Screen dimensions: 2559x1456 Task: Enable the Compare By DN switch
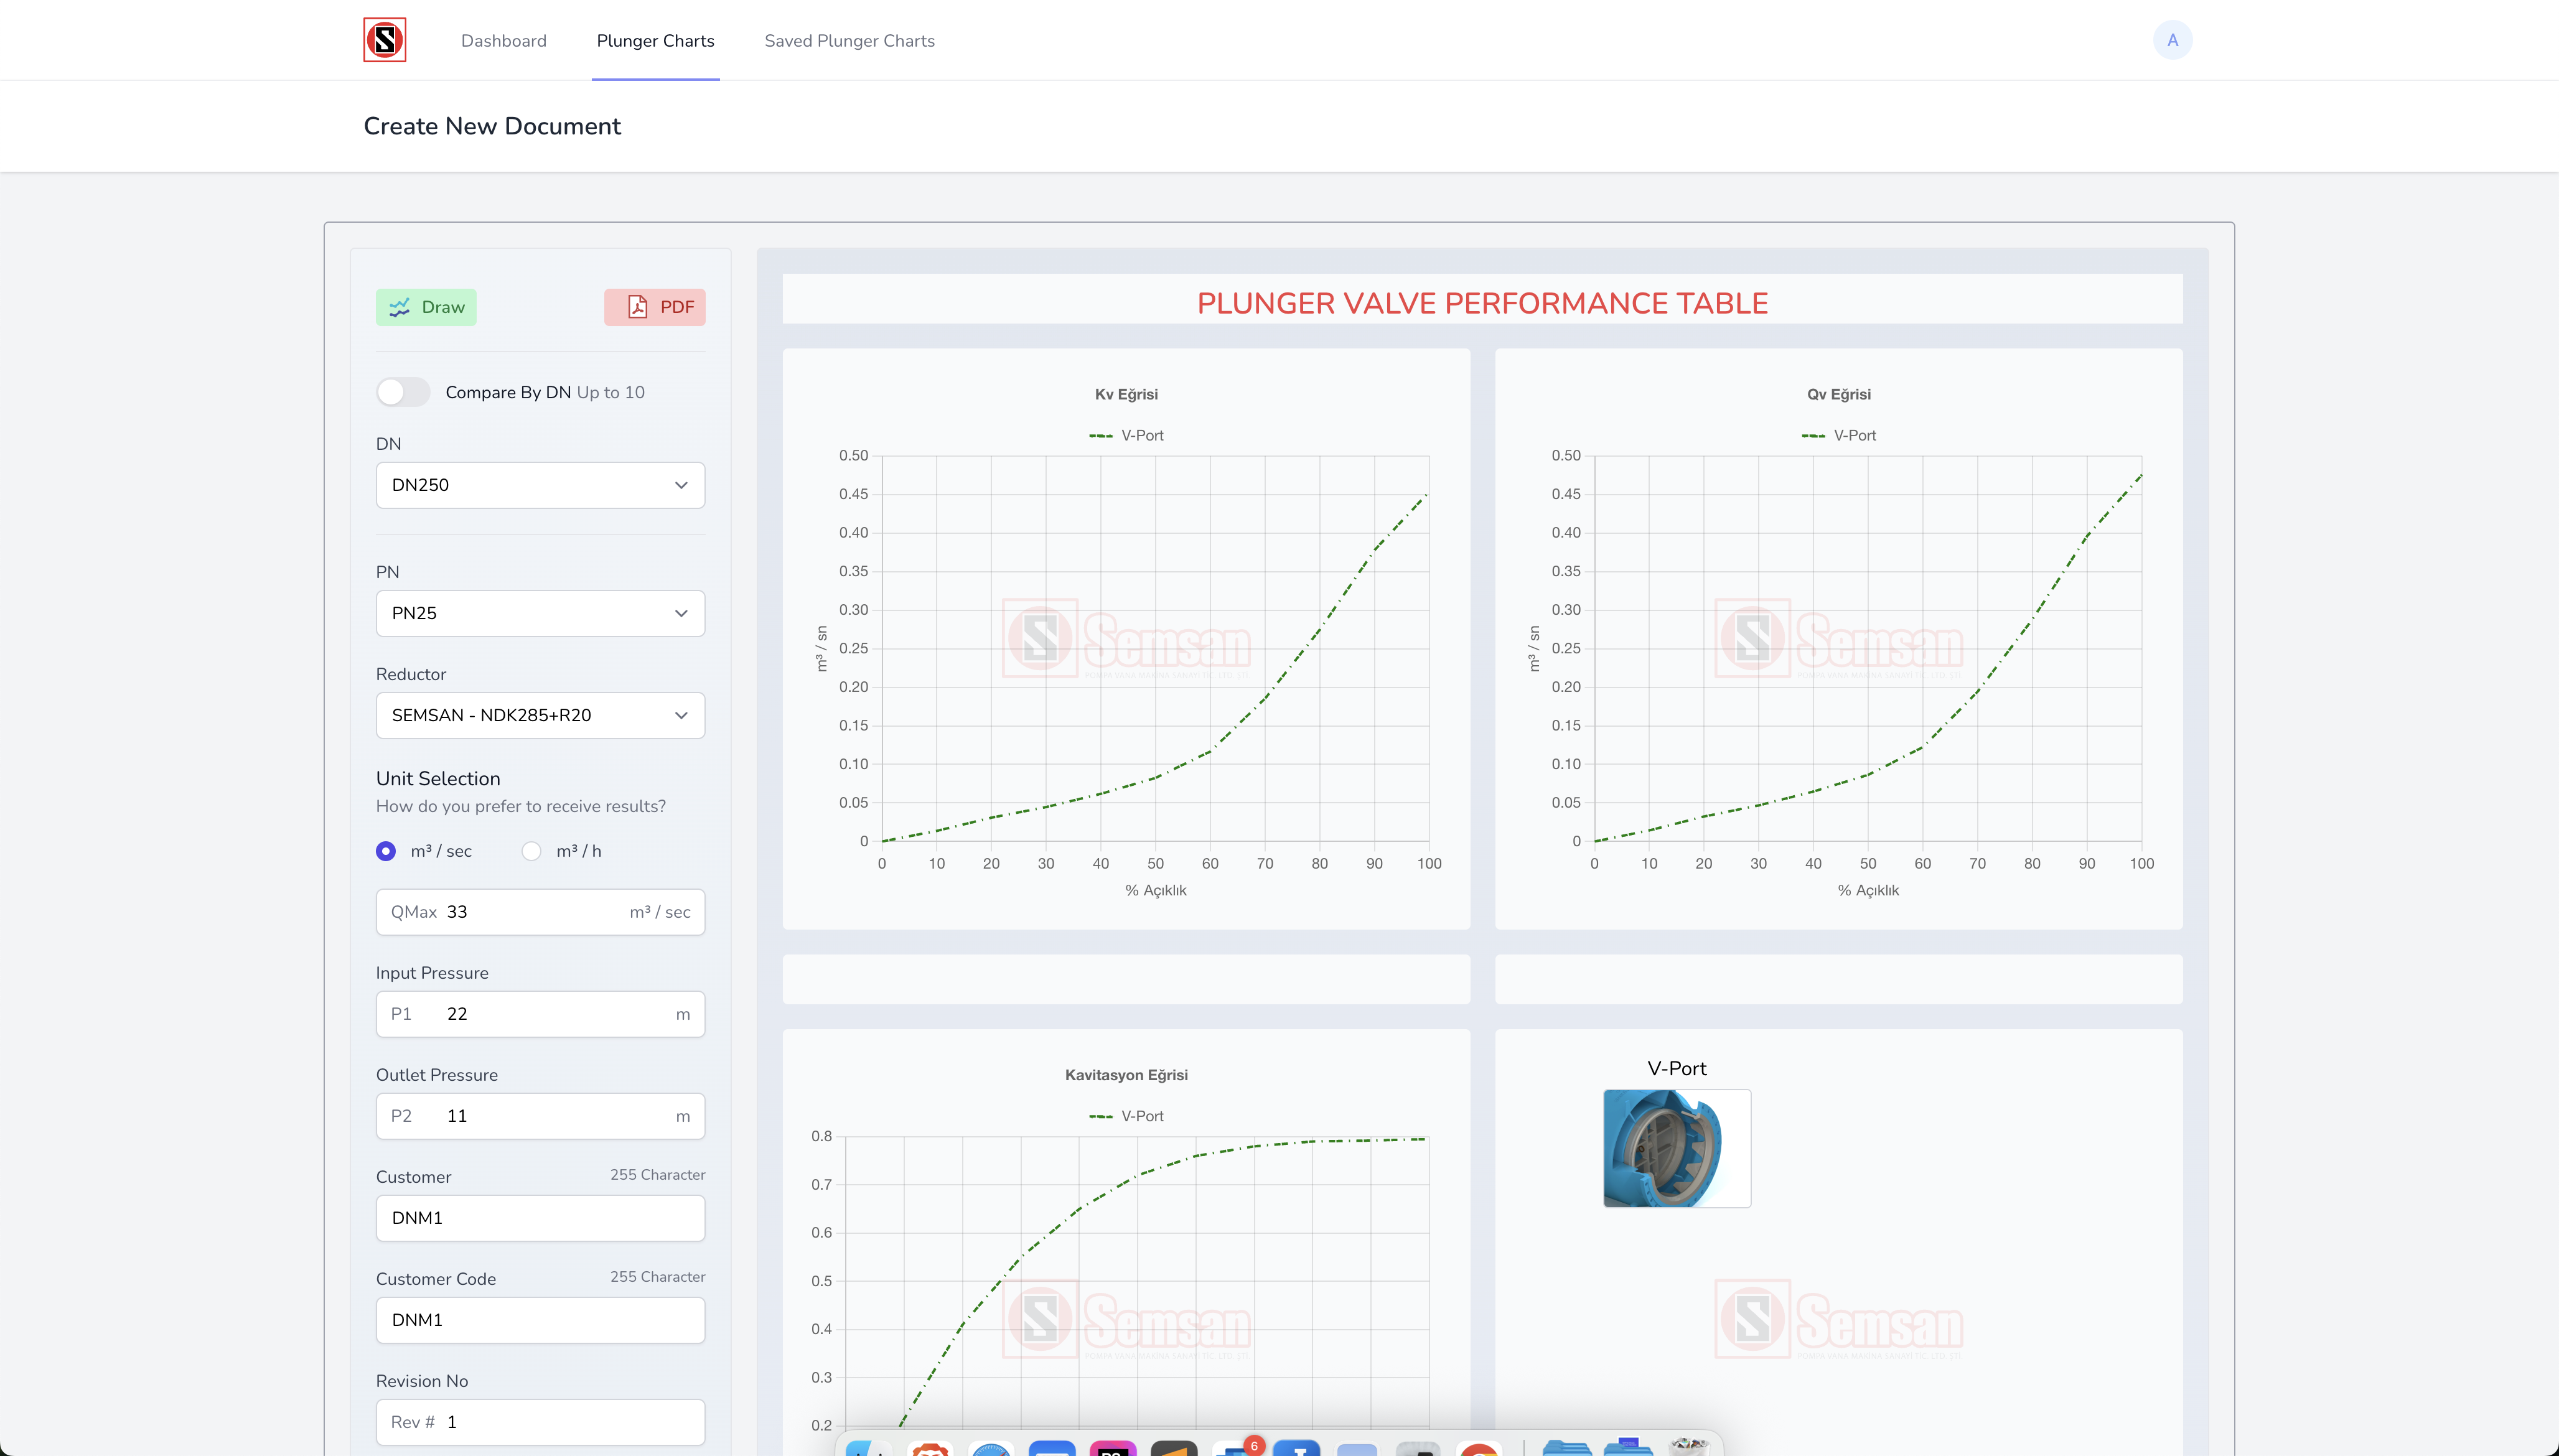[x=403, y=392]
